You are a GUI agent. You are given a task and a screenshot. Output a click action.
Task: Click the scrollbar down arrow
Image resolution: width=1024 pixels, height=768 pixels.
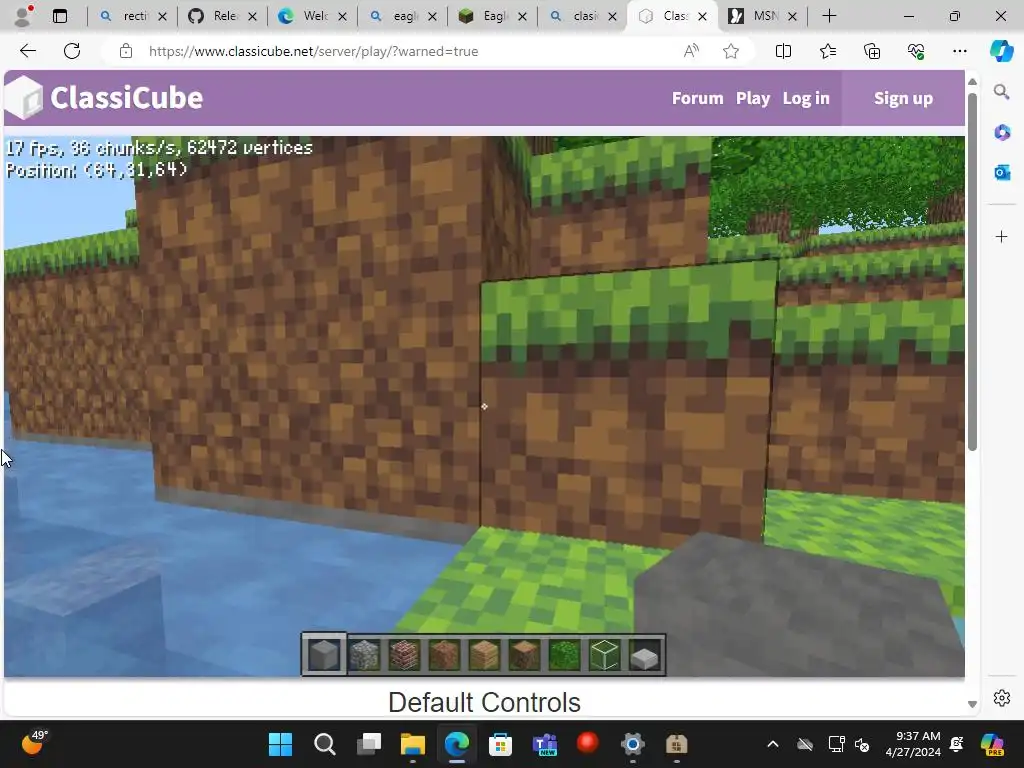pyautogui.click(x=972, y=704)
